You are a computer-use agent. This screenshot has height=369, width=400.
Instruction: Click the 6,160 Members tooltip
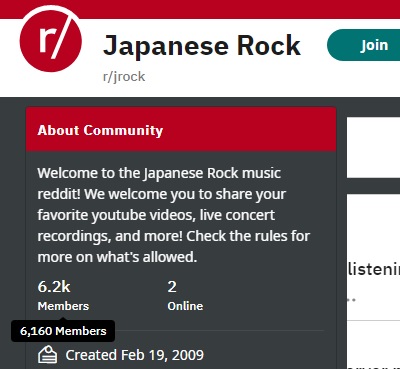click(63, 331)
